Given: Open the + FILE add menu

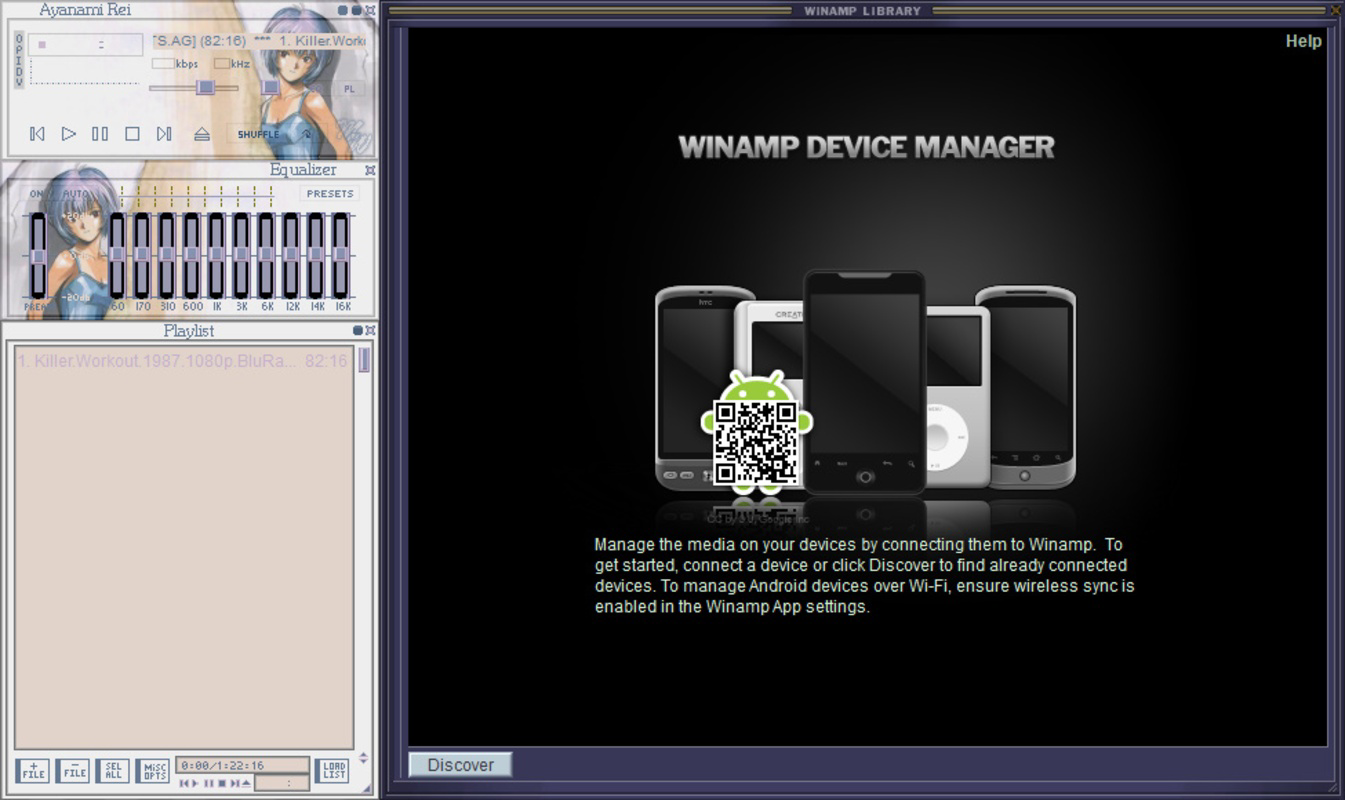Looking at the screenshot, I should 33,771.
